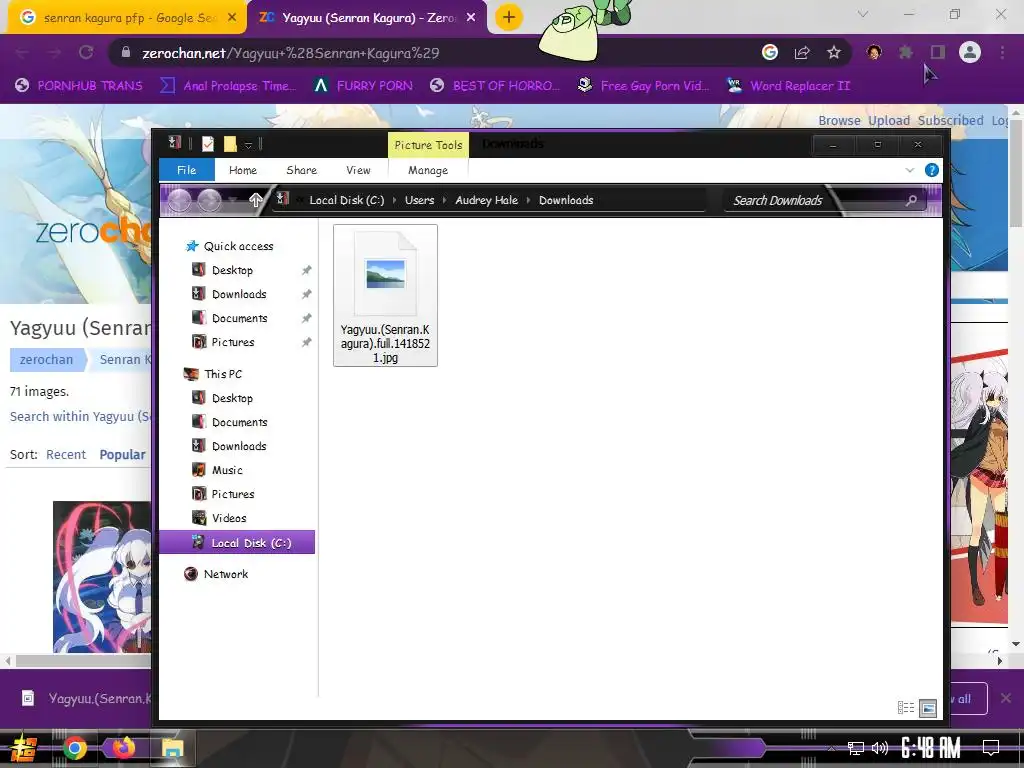Select Quick access in navigation pane
Image resolution: width=1024 pixels, height=768 pixels.
[238, 246]
